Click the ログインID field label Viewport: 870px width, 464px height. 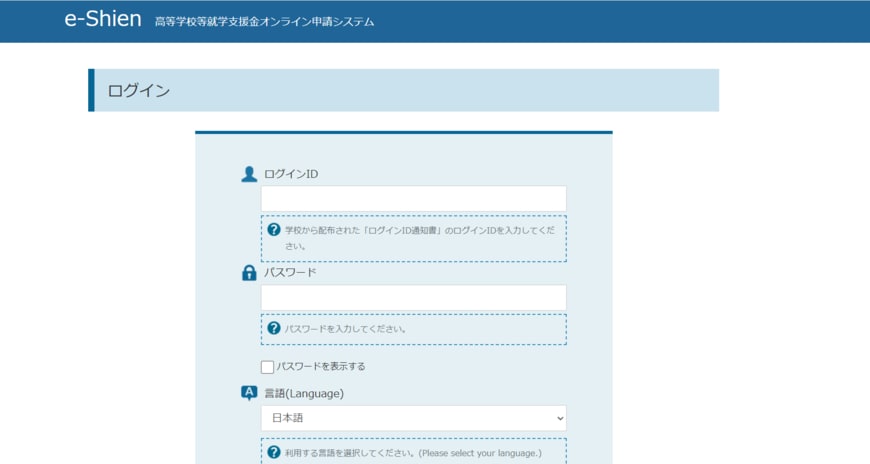(291, 174)
